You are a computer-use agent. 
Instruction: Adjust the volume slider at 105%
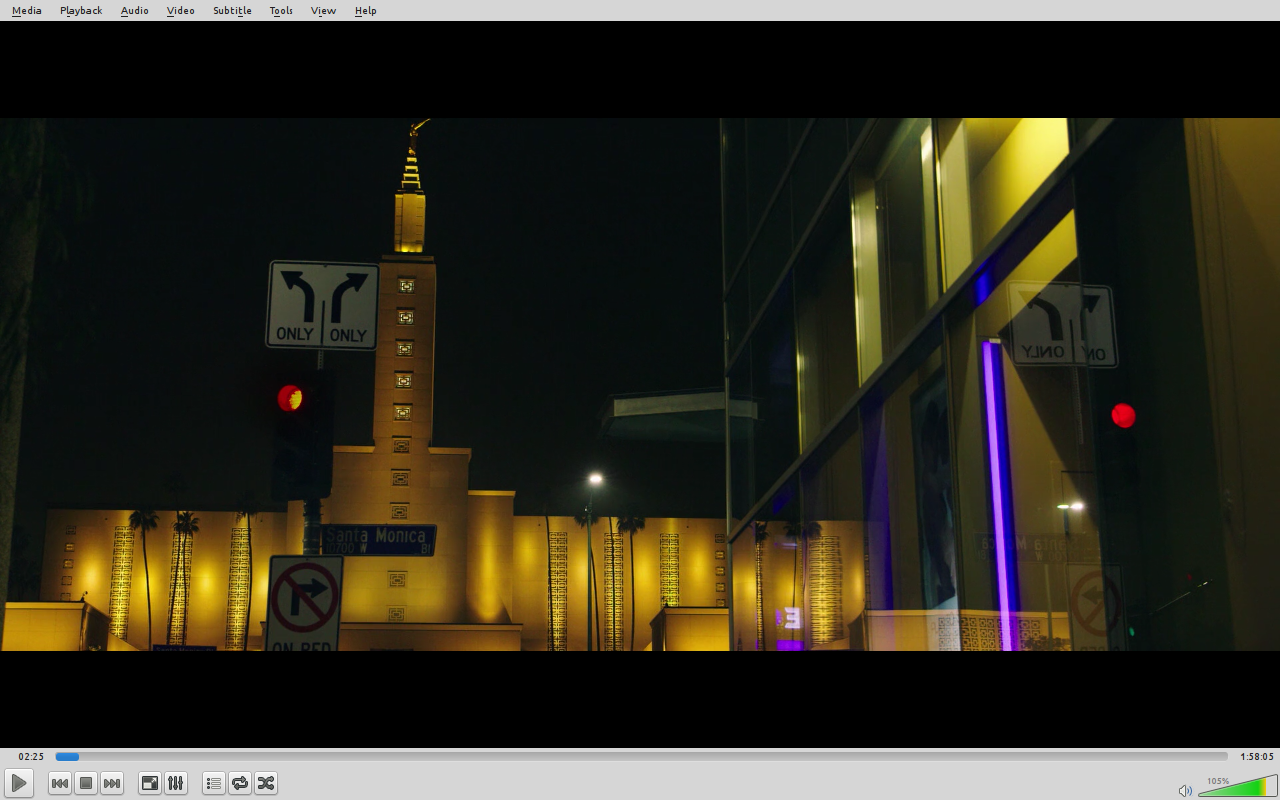tap(1238, 786)
